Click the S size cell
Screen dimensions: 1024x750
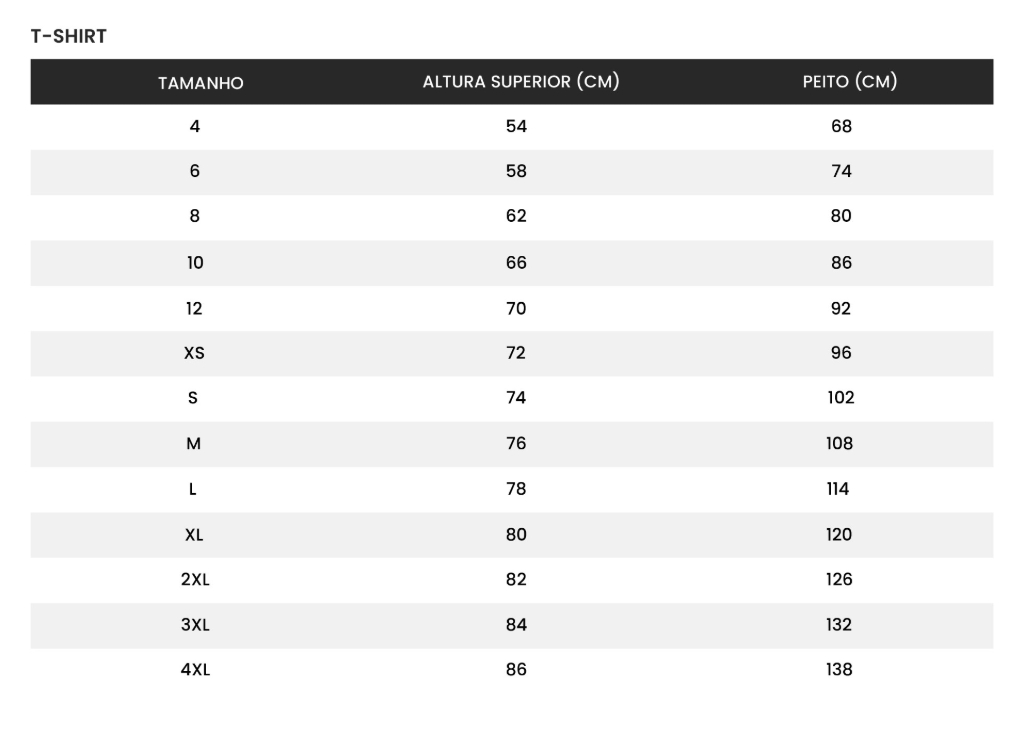(x=194, y=398)
